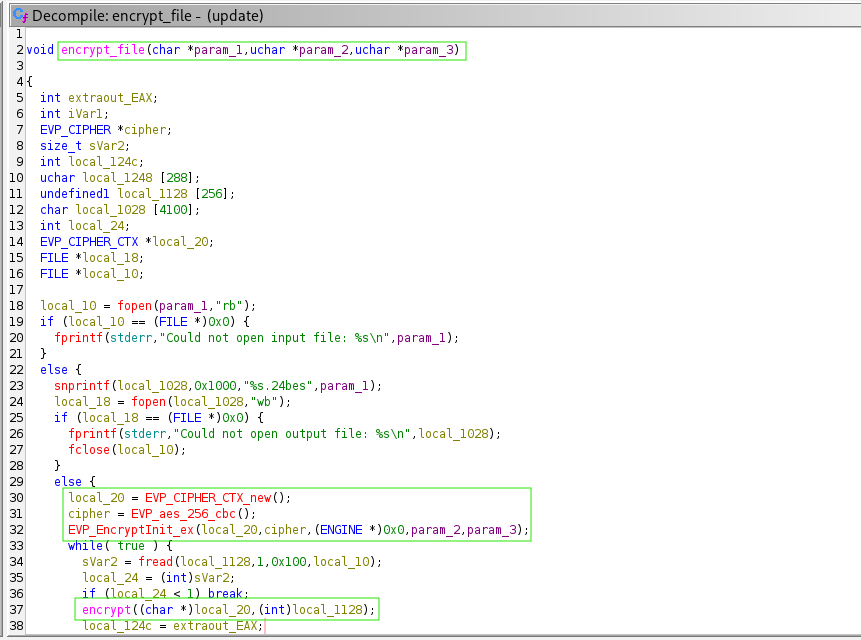The image size is (861, 640).
Task: Select the extraout_EAX declaration on line 5
Action: 110,98
